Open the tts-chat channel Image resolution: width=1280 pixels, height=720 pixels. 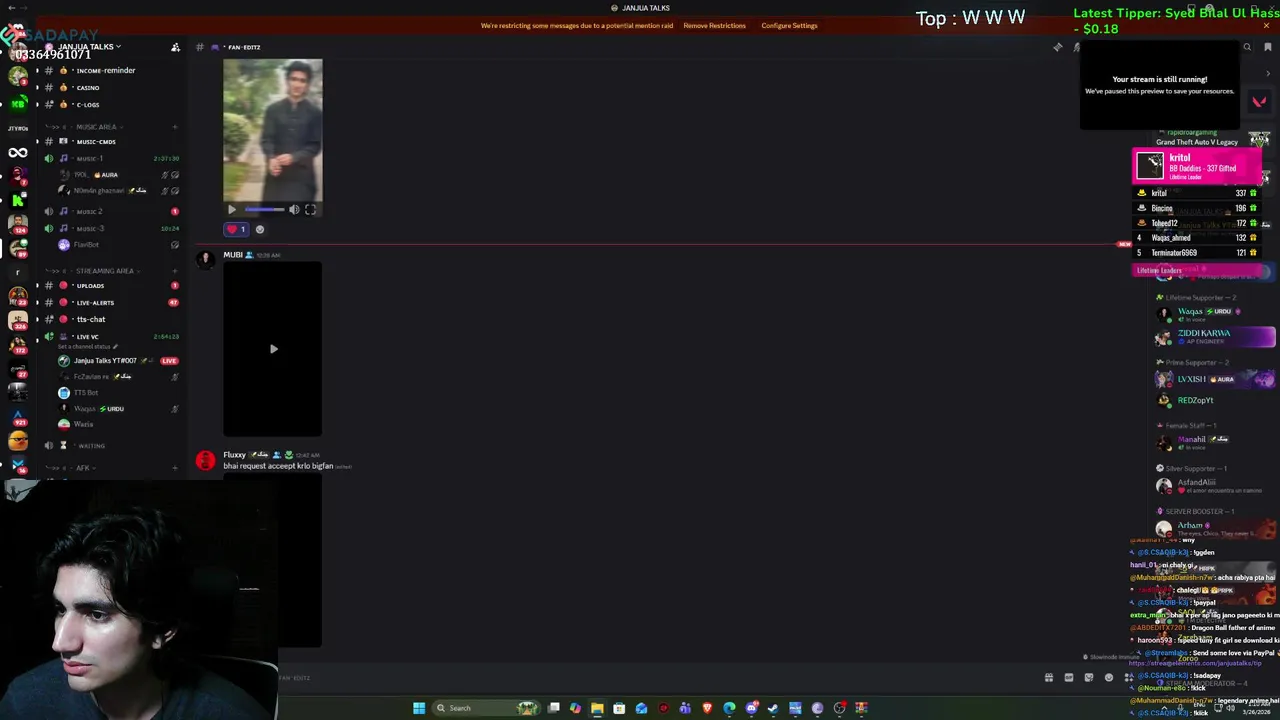point(90,319)
